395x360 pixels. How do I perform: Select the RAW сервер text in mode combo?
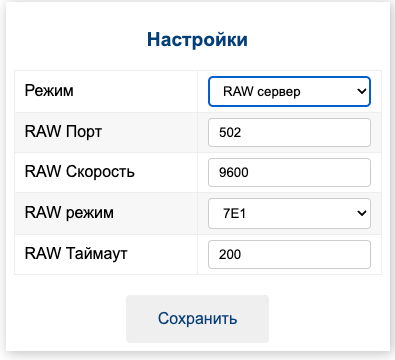[262, 91]
